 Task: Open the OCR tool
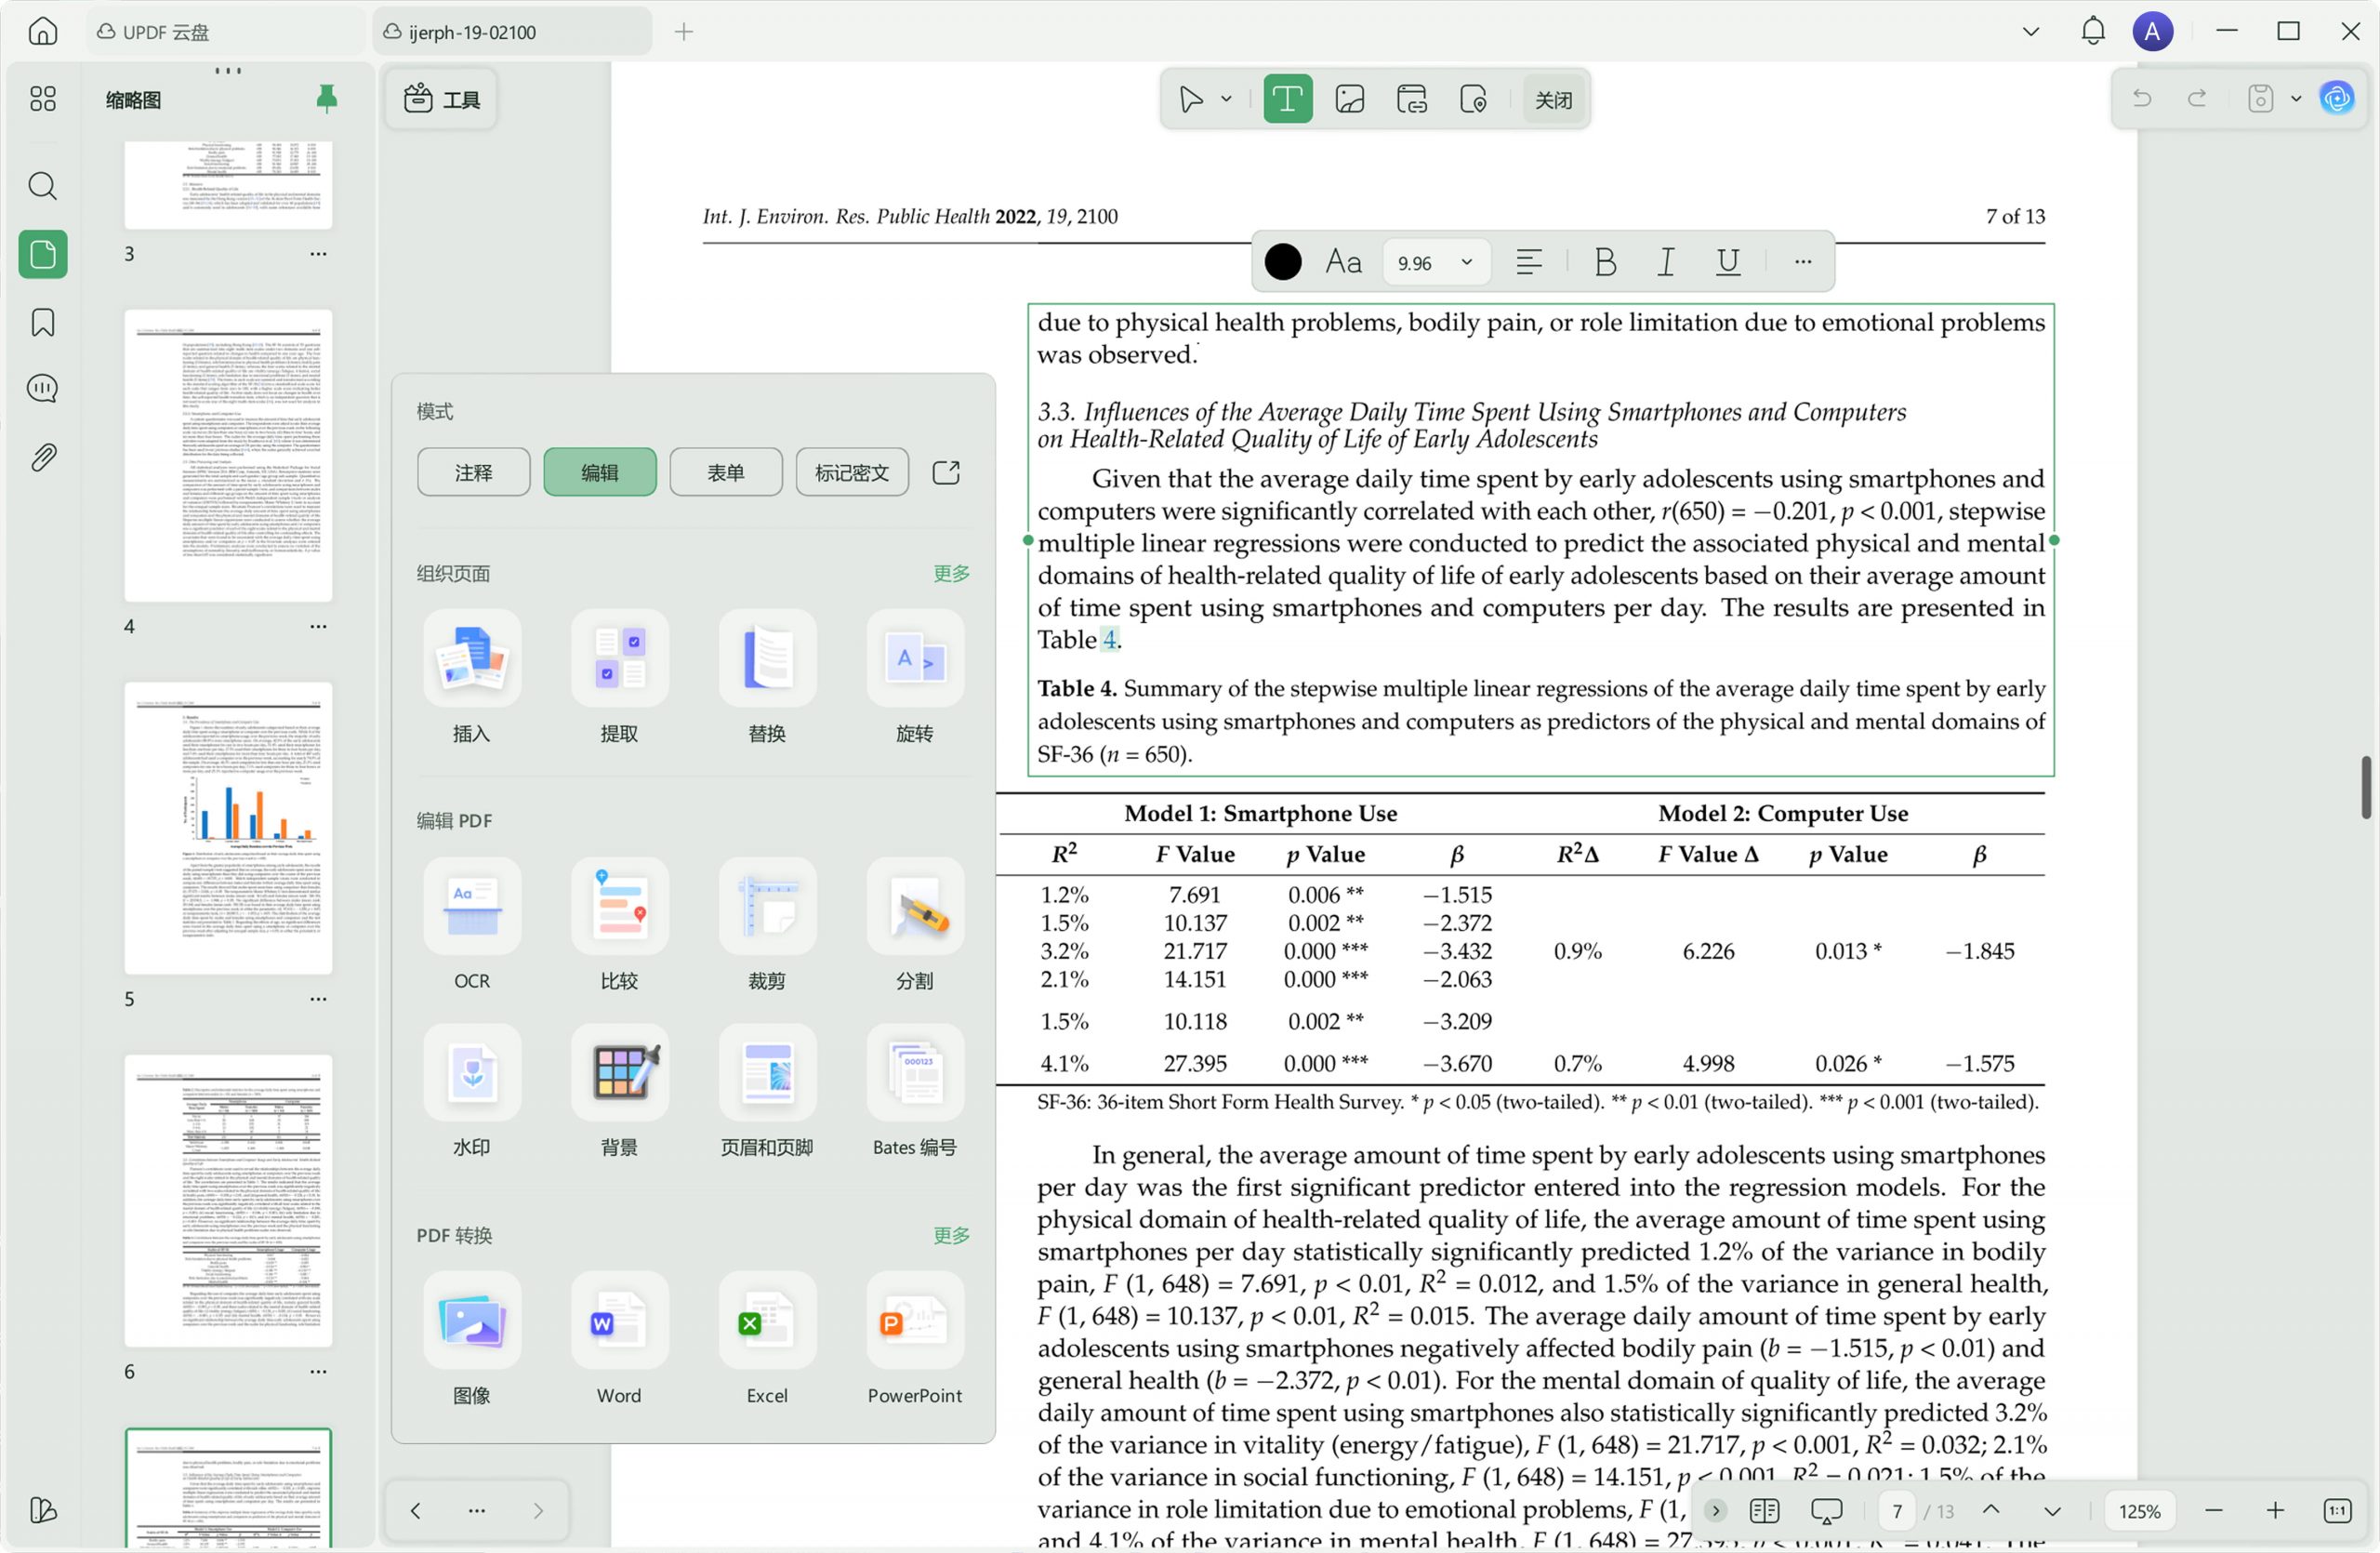coord(472,907)
